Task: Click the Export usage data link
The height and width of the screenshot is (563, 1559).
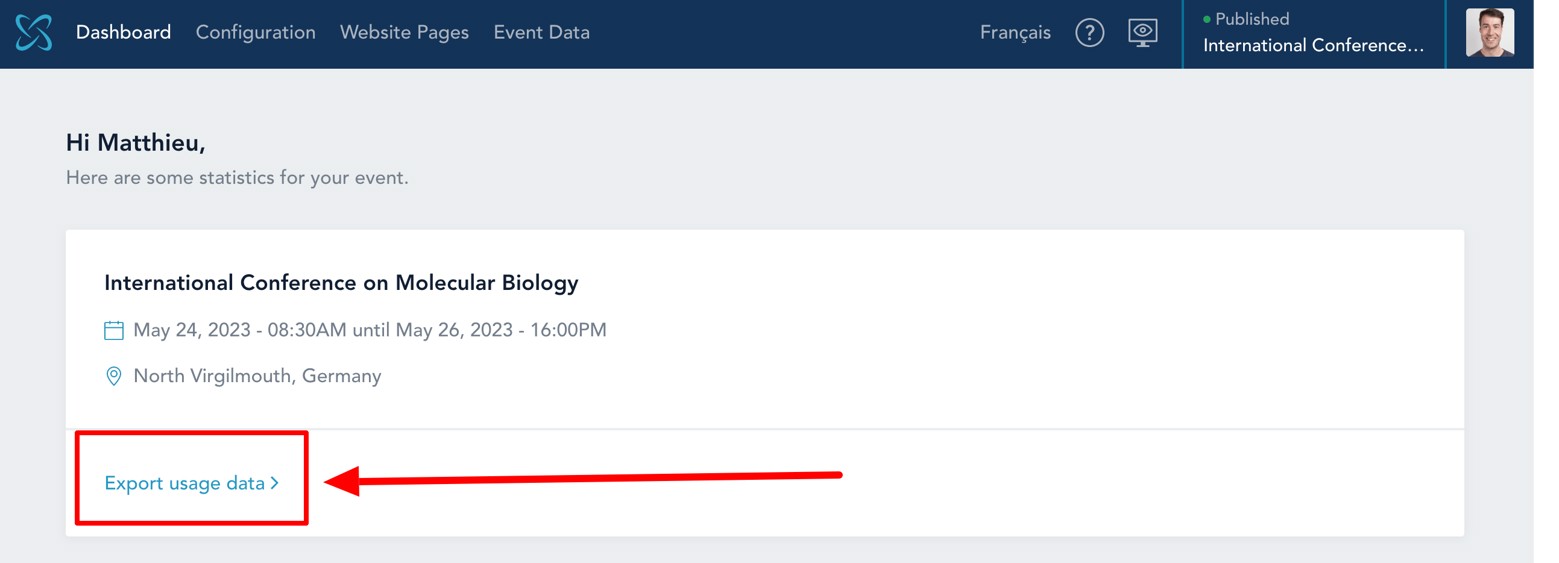Action: point(184,484)
